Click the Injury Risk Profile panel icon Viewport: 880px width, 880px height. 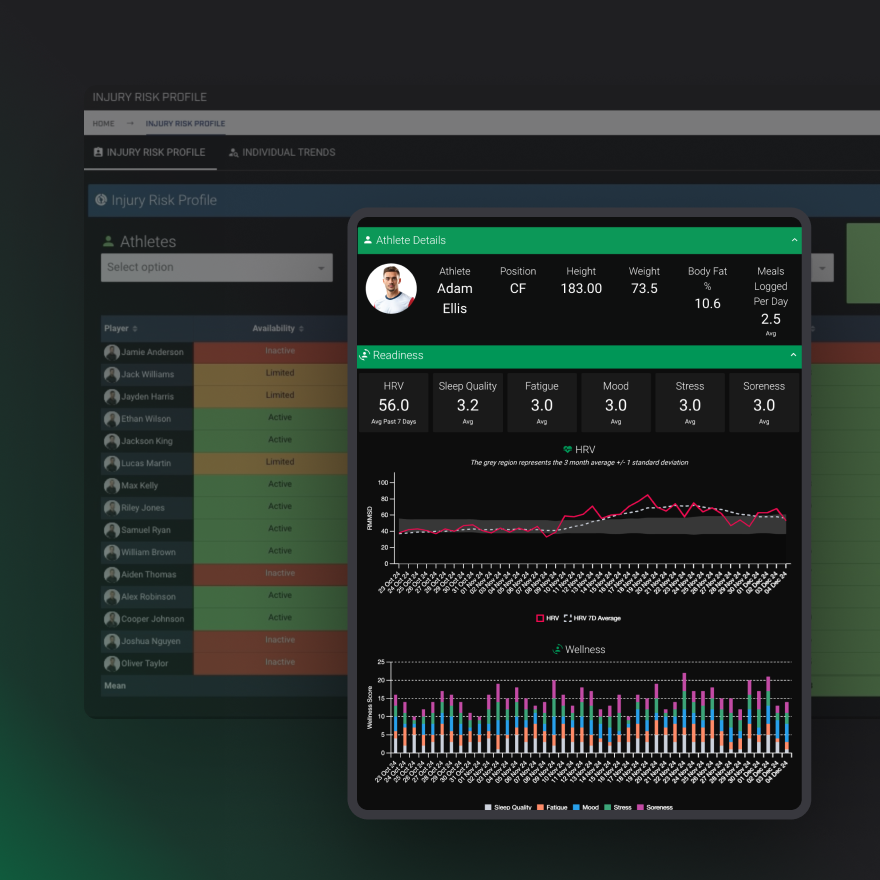101,200
